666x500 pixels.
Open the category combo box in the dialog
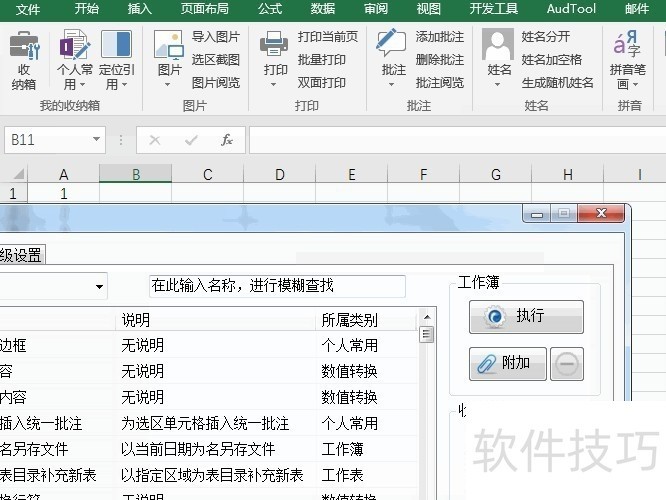tap(99, 286)
